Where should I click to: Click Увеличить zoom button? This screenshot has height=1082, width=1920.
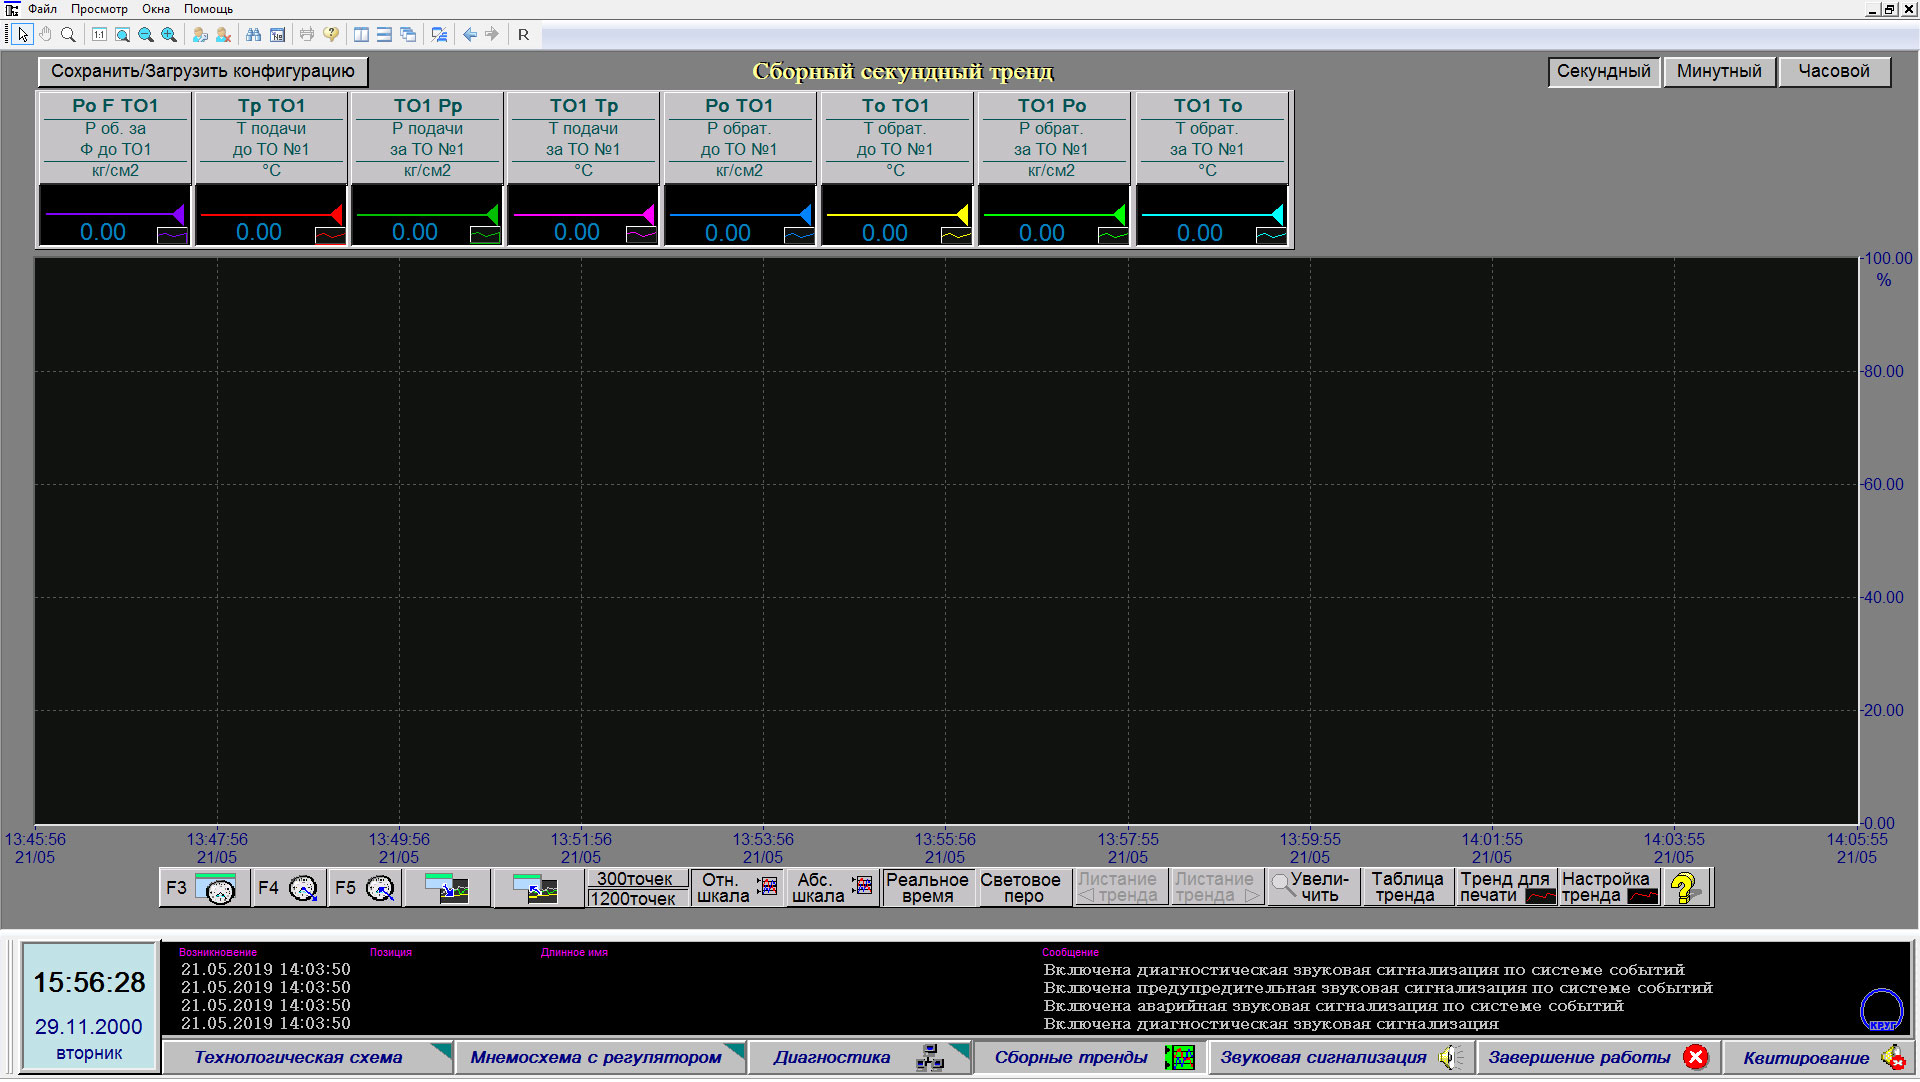1313,888
